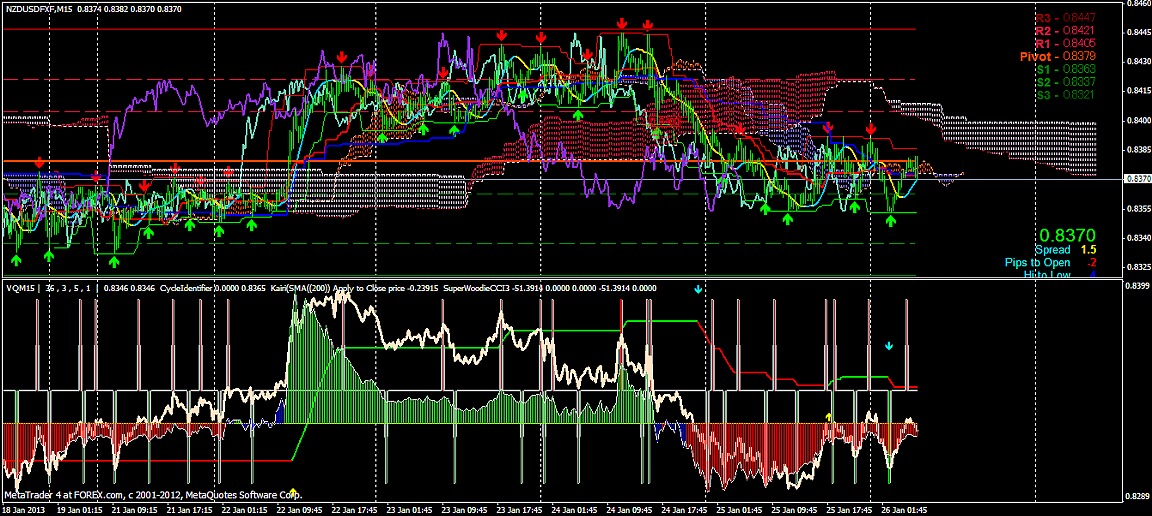The image size is (1152, 516).
Task: Click the current price tag 0.8370 on price axis
Action: click(x=1136, y=178)
